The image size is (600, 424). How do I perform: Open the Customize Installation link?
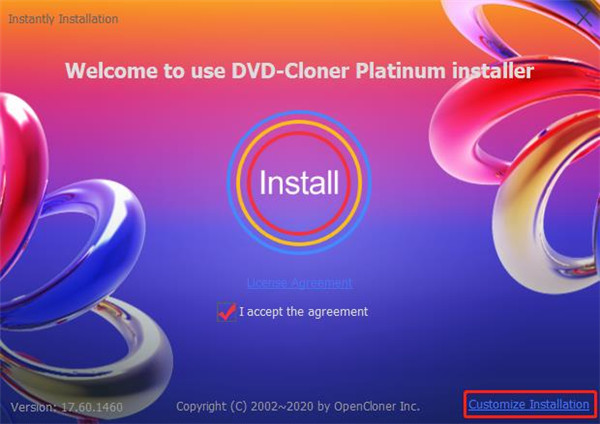click(x=529, y=404)
